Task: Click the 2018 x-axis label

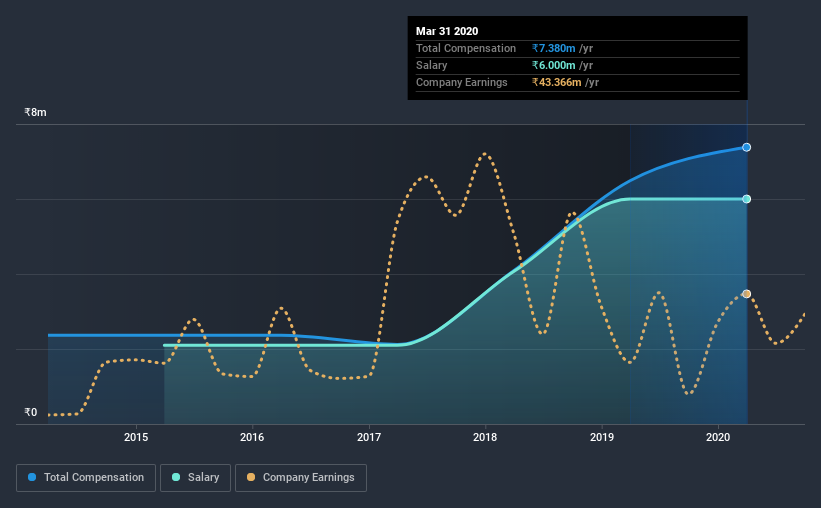Action: [485, 437]
